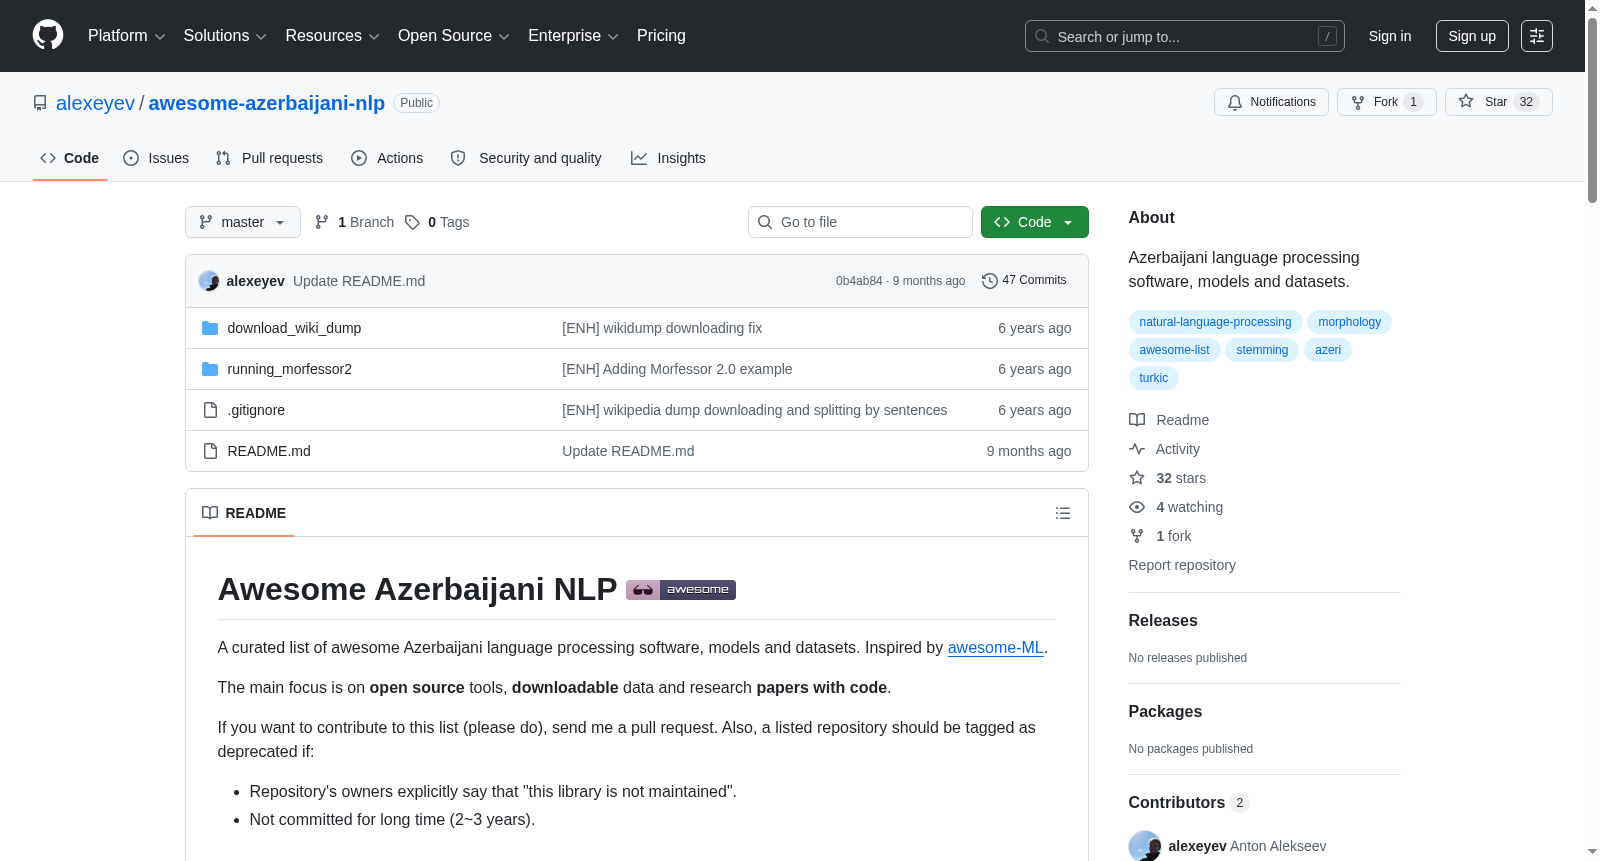Open commit message '[ENH] wikidump downloading fix'
1600x861 pixels.
[662, 328]
